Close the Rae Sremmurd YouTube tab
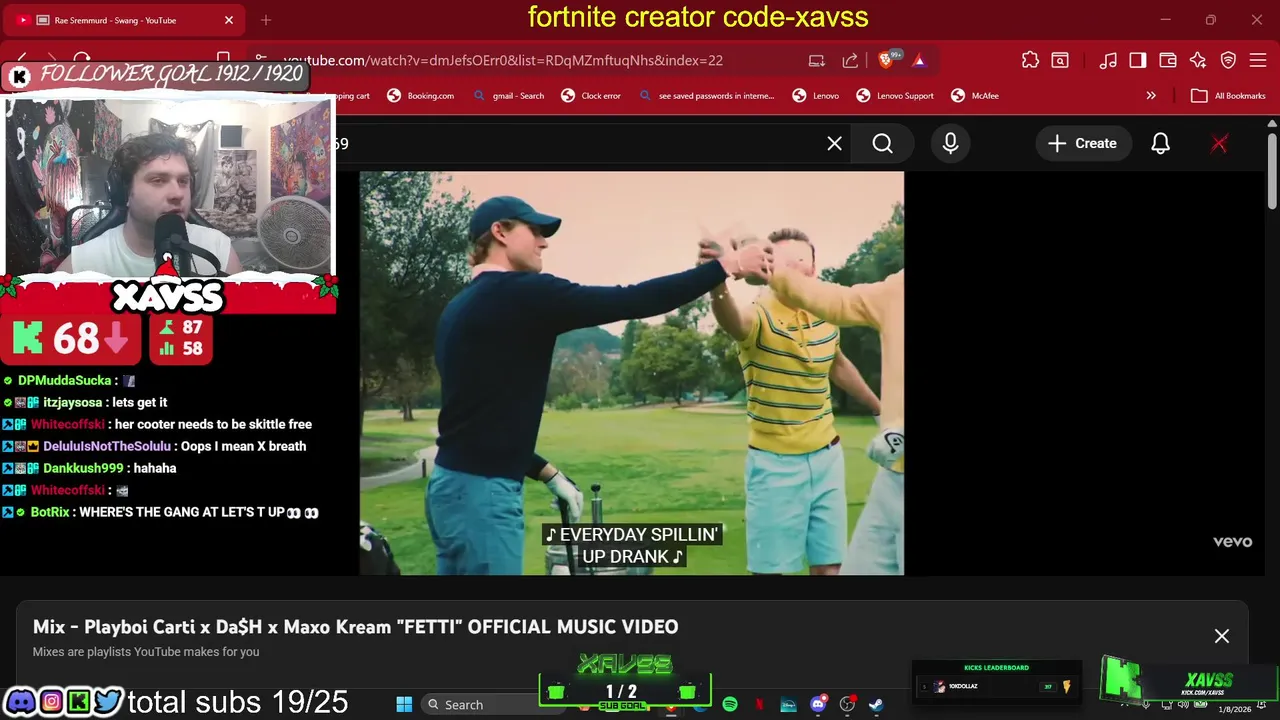 (228, 20)
